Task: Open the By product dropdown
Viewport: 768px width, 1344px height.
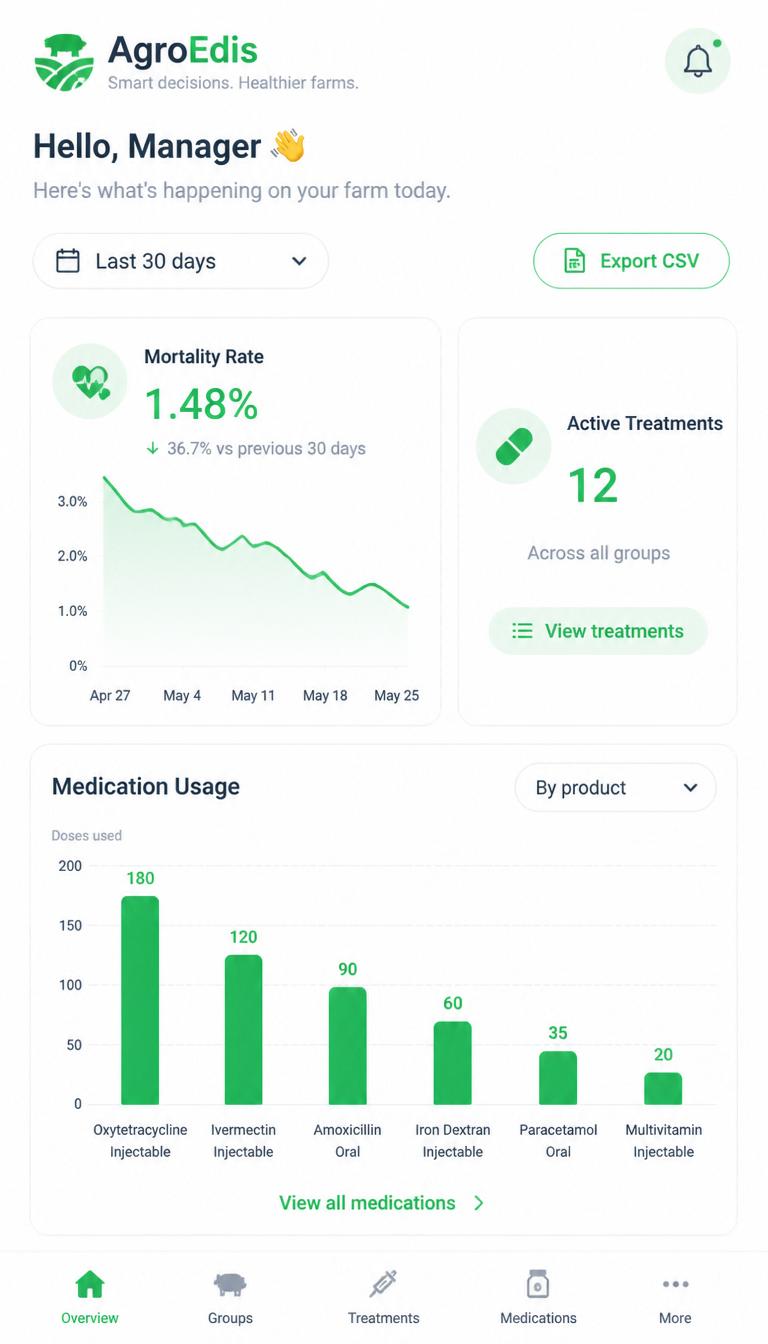Action: [x=616, y=787]
